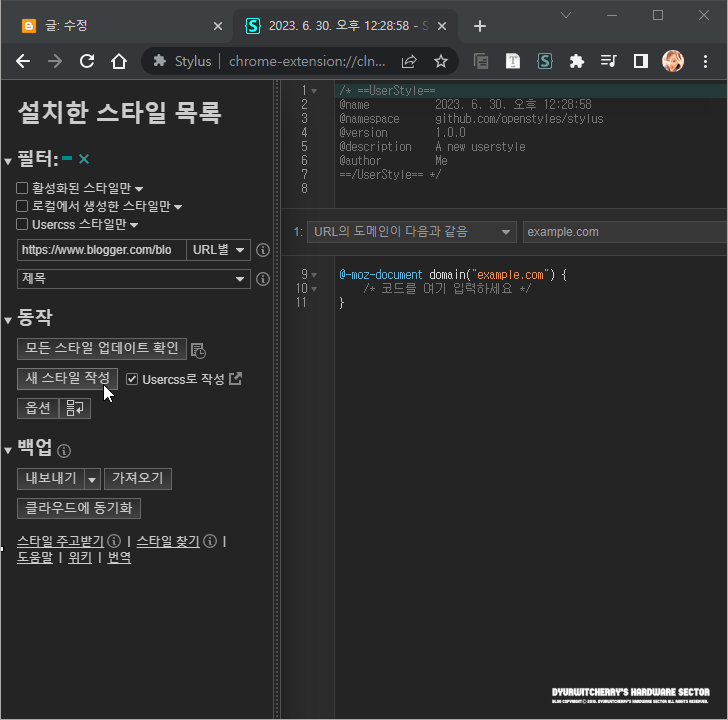Image resolution: width=728 pixels, height=720 pixels.
Task: Click 클라우드에 동기화 button
Action: (x=79, y=508)
